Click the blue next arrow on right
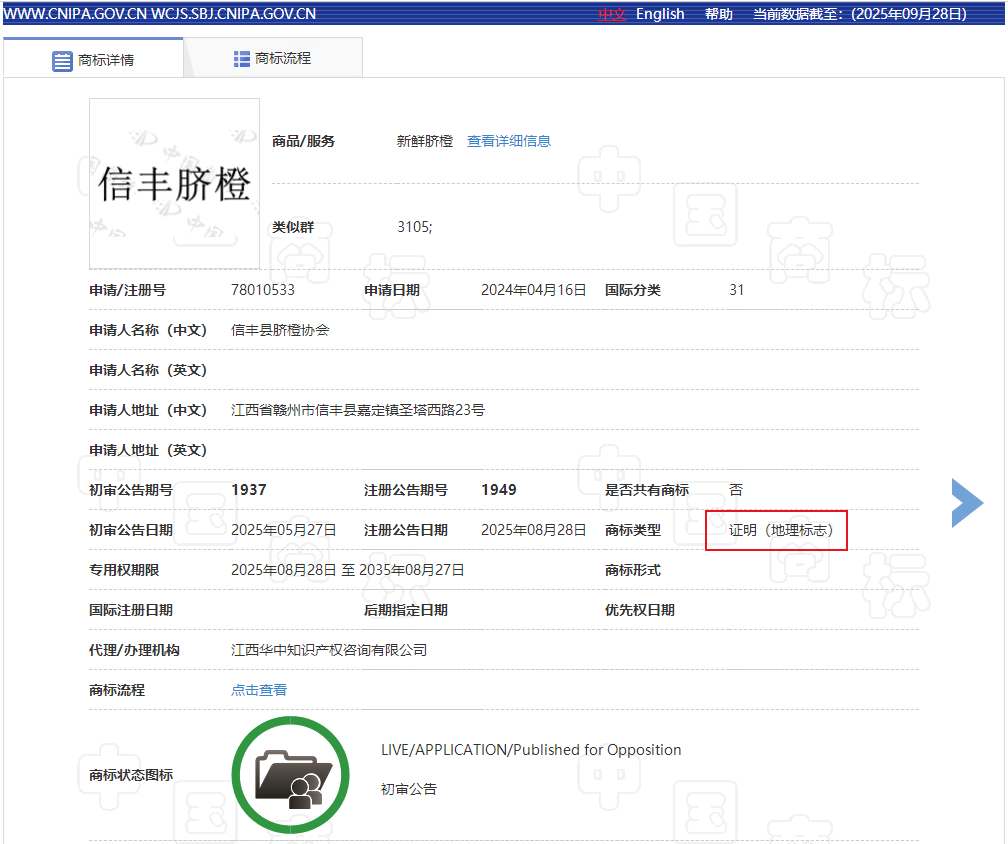The width and height of the screenshot is (1008, 844). click(966, 502)
